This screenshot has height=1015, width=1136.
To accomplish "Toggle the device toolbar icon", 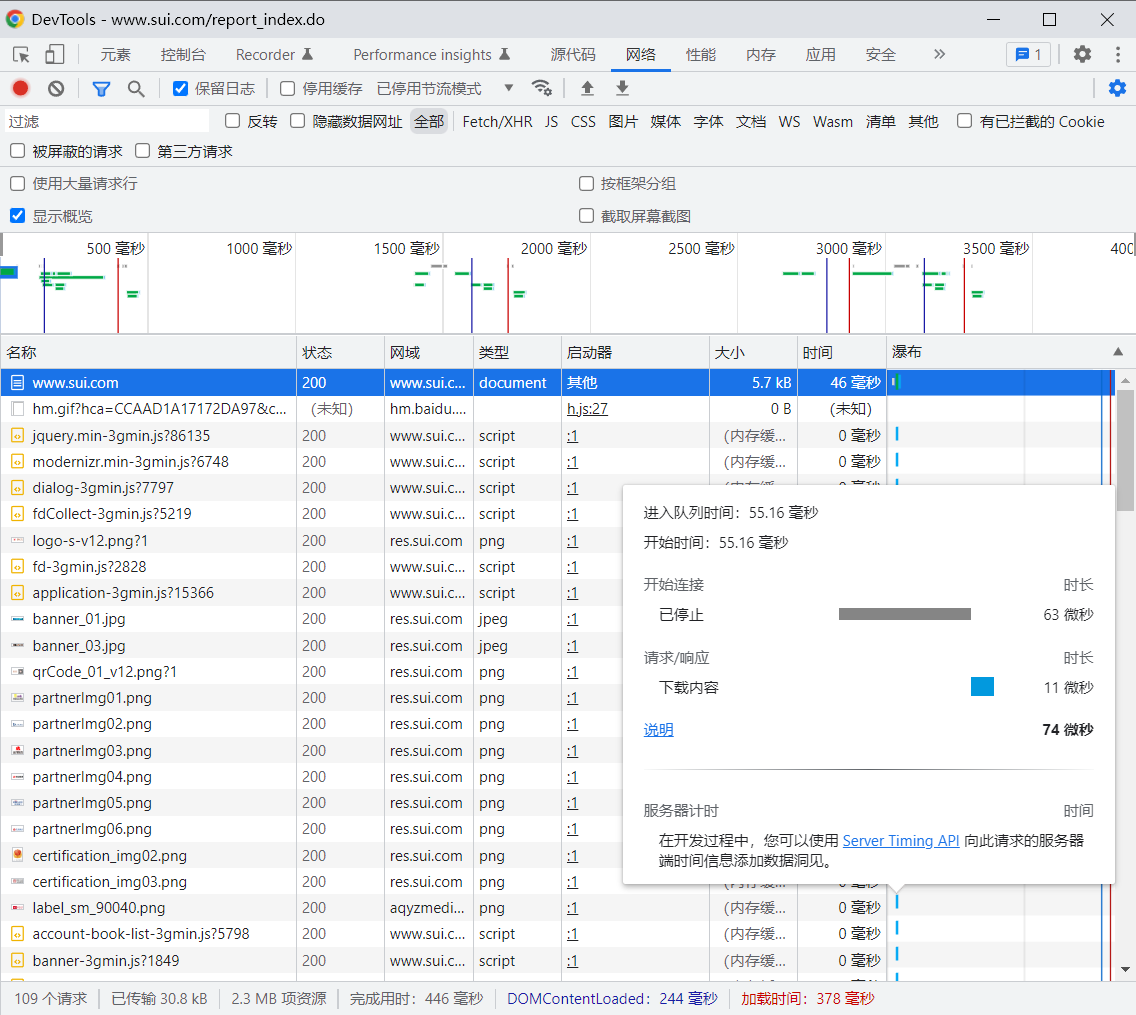I will pos(54,55).
